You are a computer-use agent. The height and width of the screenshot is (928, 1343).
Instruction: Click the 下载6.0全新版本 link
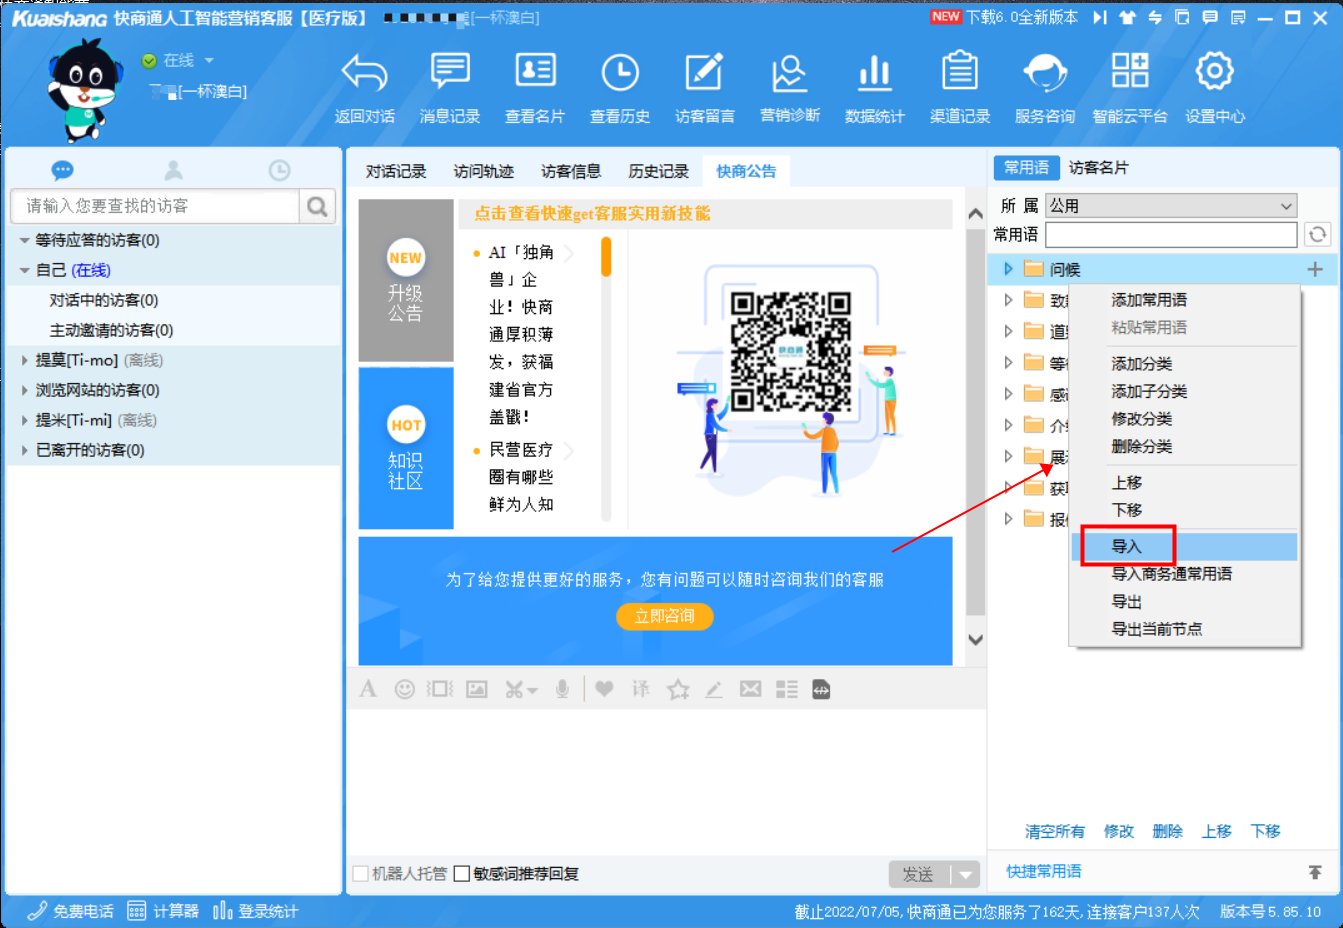[x=1022, y=17]
